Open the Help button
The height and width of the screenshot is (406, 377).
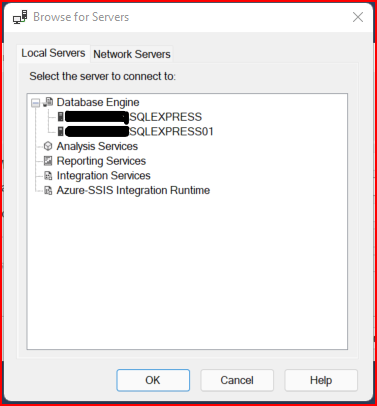click(x=321, y=380)
